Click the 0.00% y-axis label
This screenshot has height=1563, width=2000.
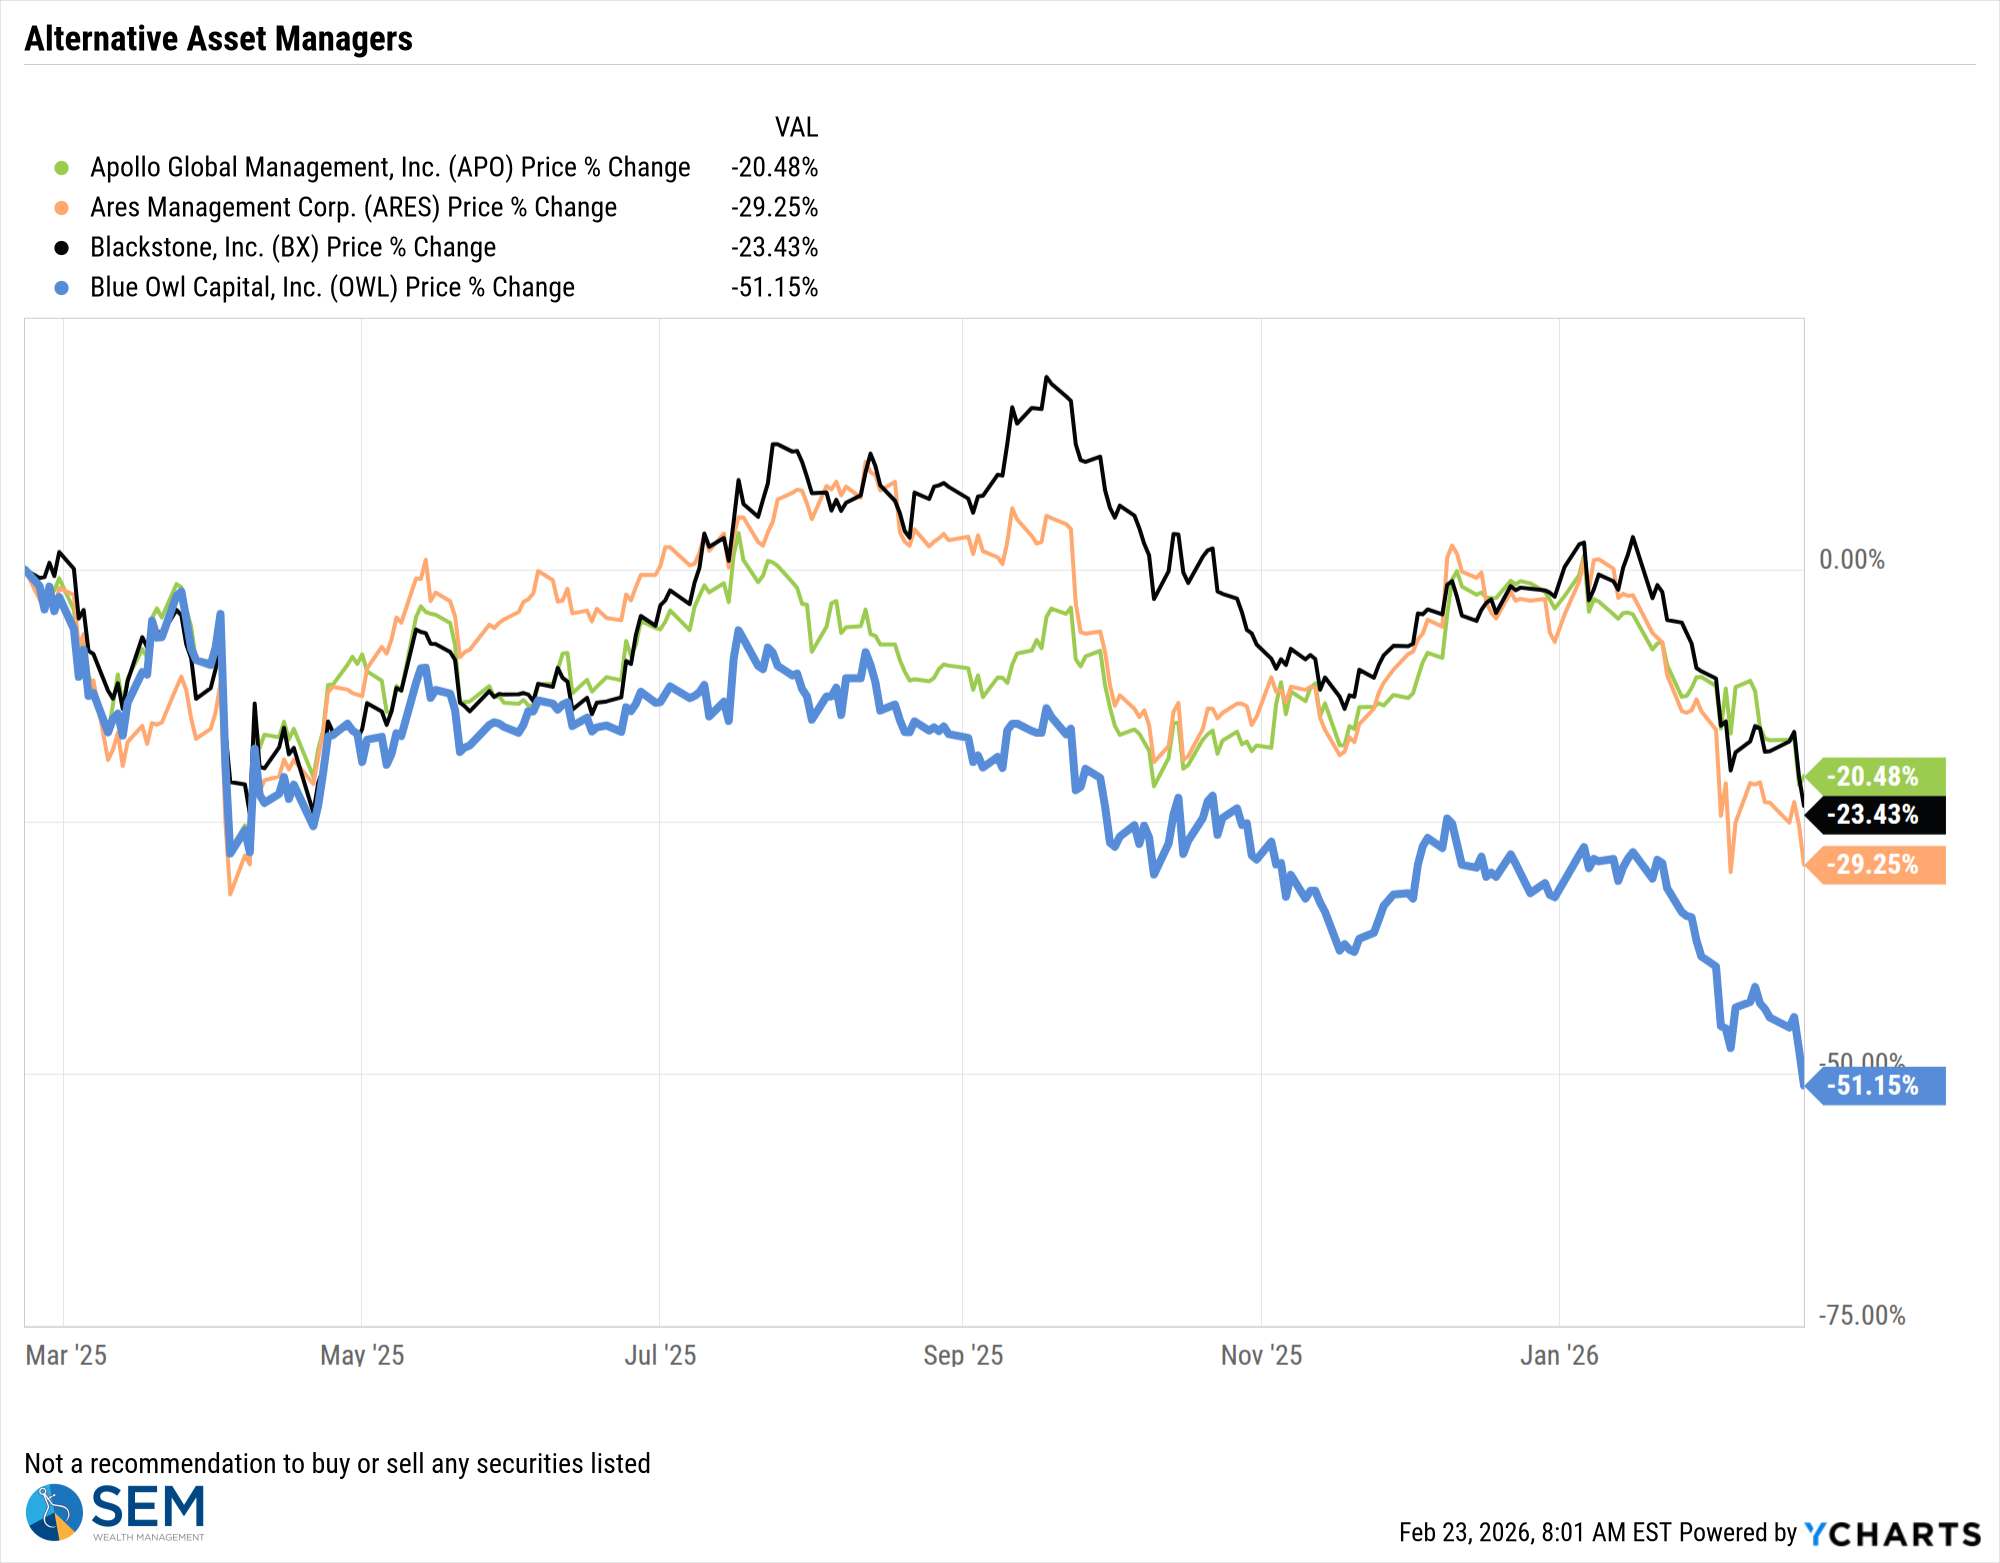[1851, 560]
